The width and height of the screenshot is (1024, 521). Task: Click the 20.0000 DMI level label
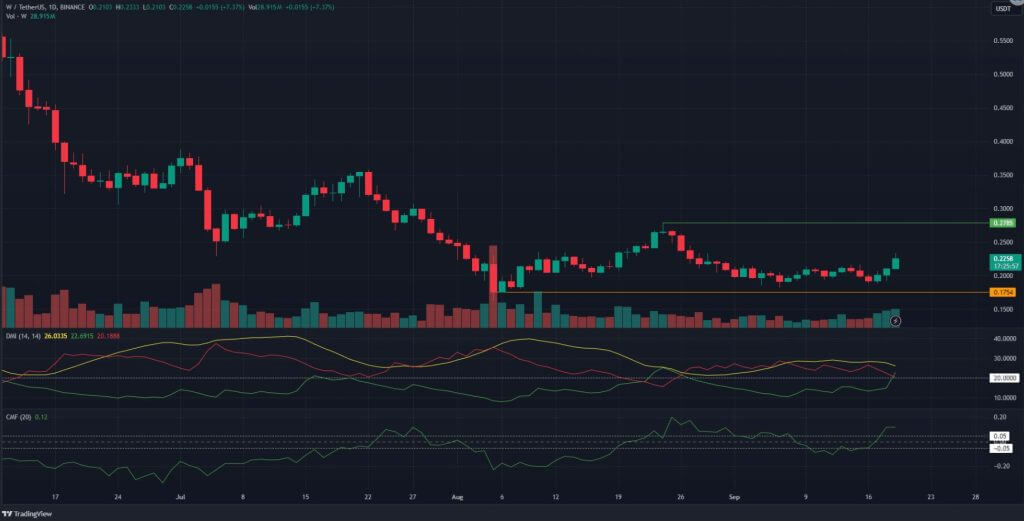pyautogui.click(x=1004, y=378)
